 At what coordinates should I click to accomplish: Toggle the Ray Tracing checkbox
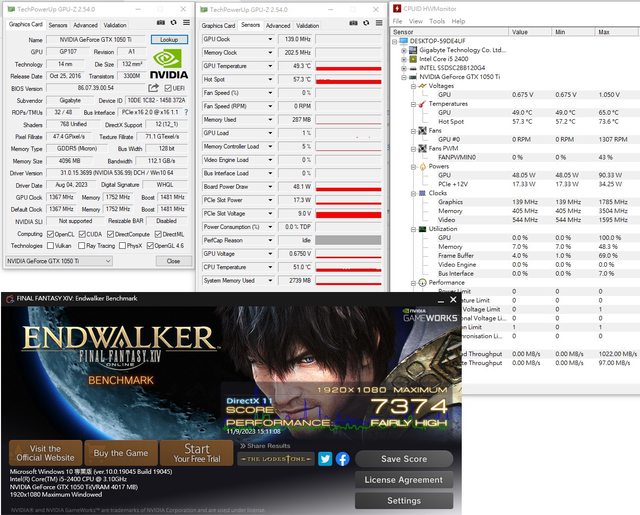pyautogui.click(x=80, y=245)
